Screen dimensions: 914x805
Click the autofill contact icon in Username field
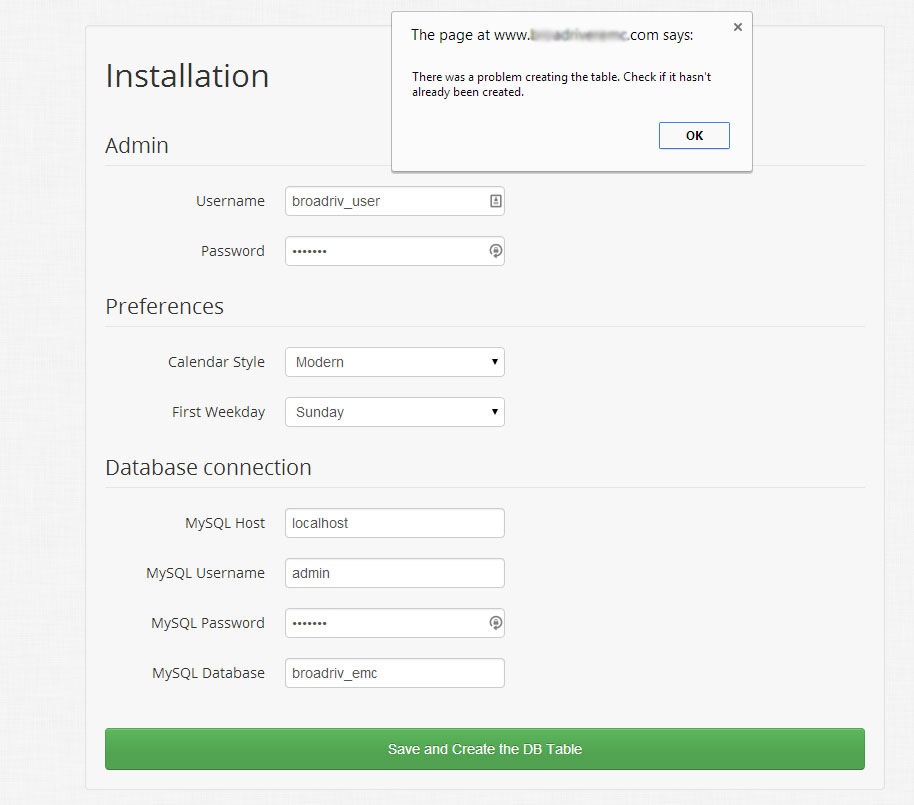click(494, 201)
